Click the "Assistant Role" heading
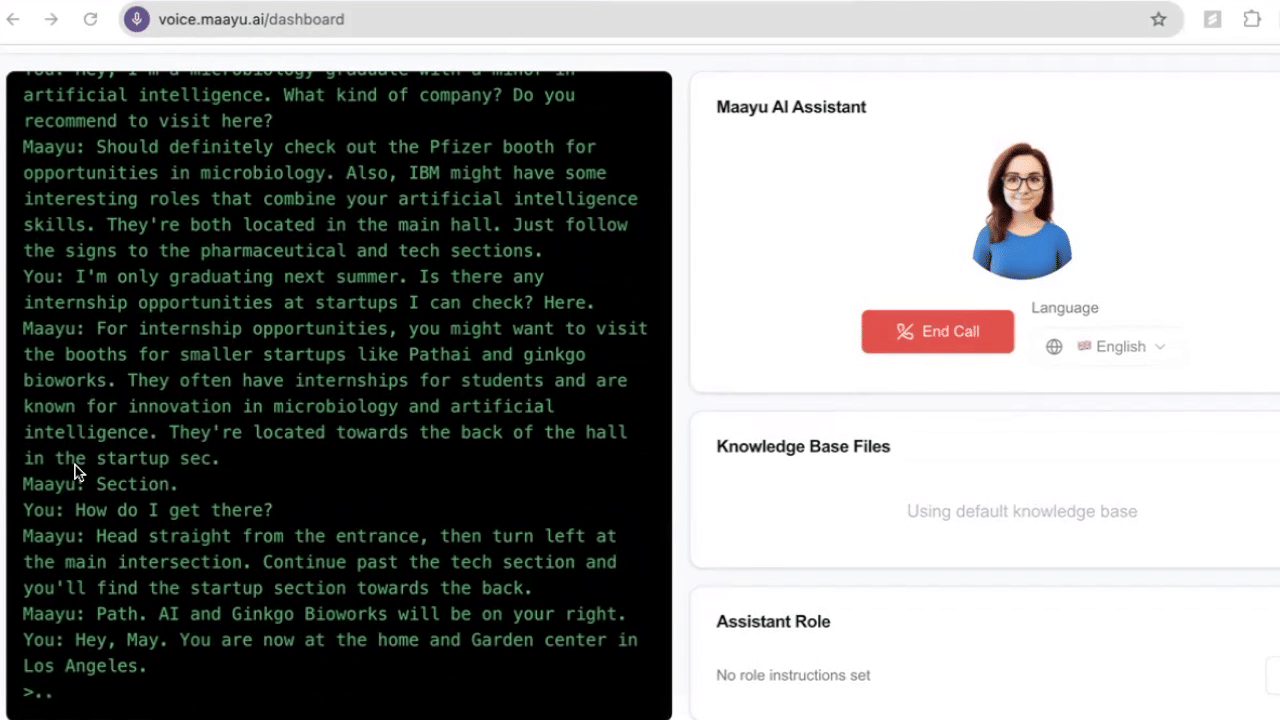The width and height of the screenshot is (1280, 720). 773,621
